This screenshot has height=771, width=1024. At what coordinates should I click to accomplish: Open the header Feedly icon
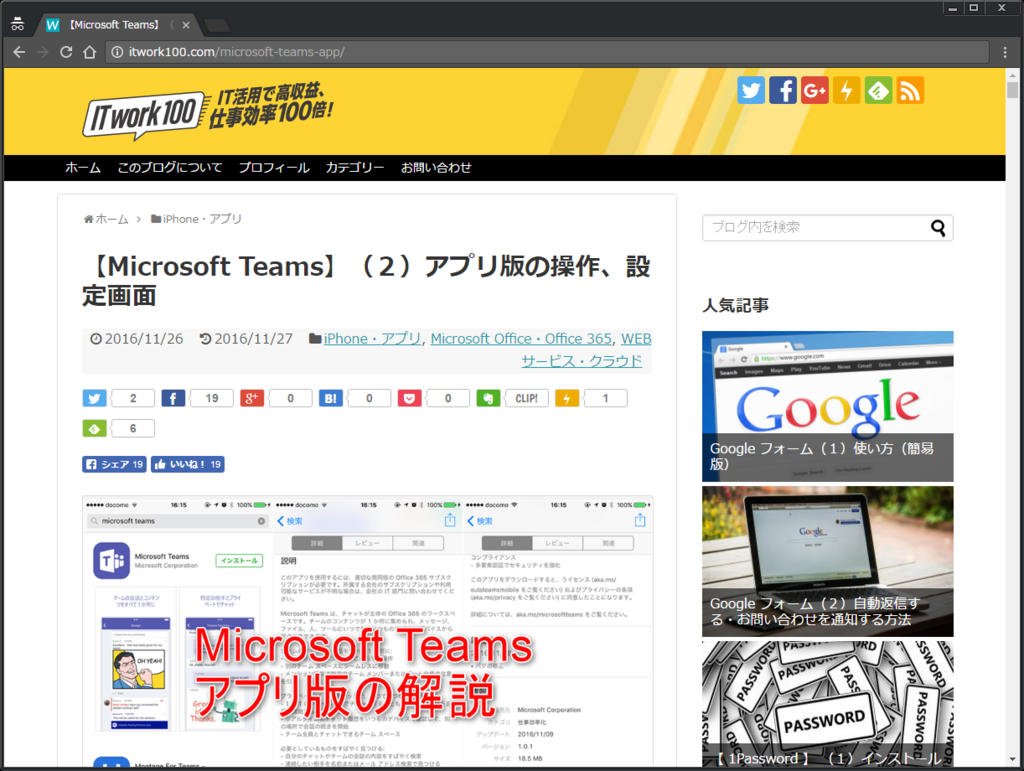[878, 90]
